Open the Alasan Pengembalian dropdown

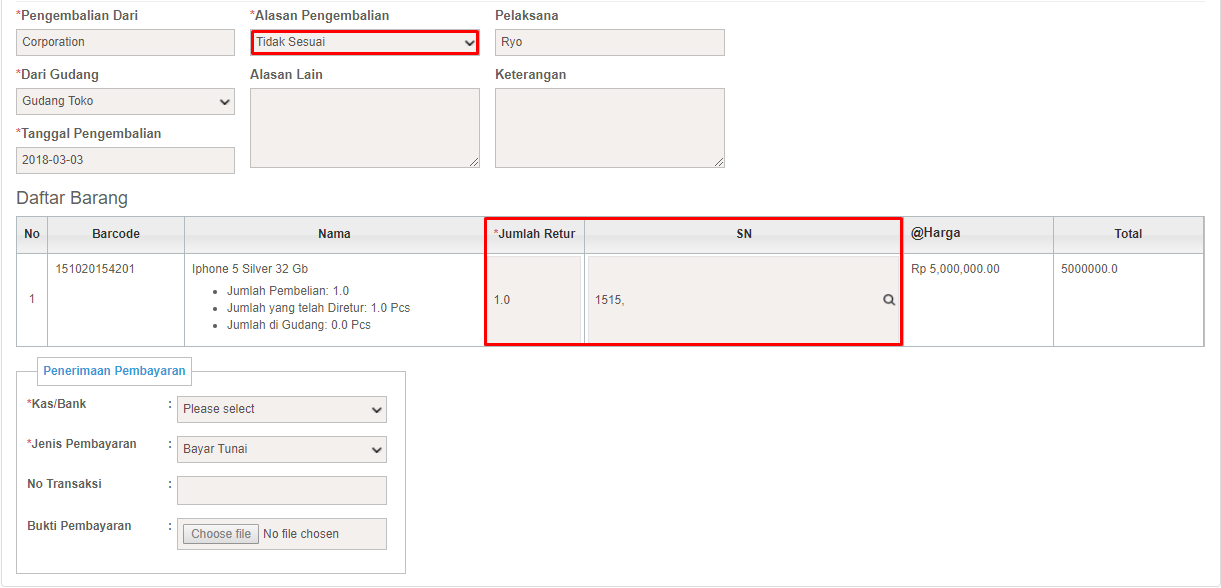(364, 42)
